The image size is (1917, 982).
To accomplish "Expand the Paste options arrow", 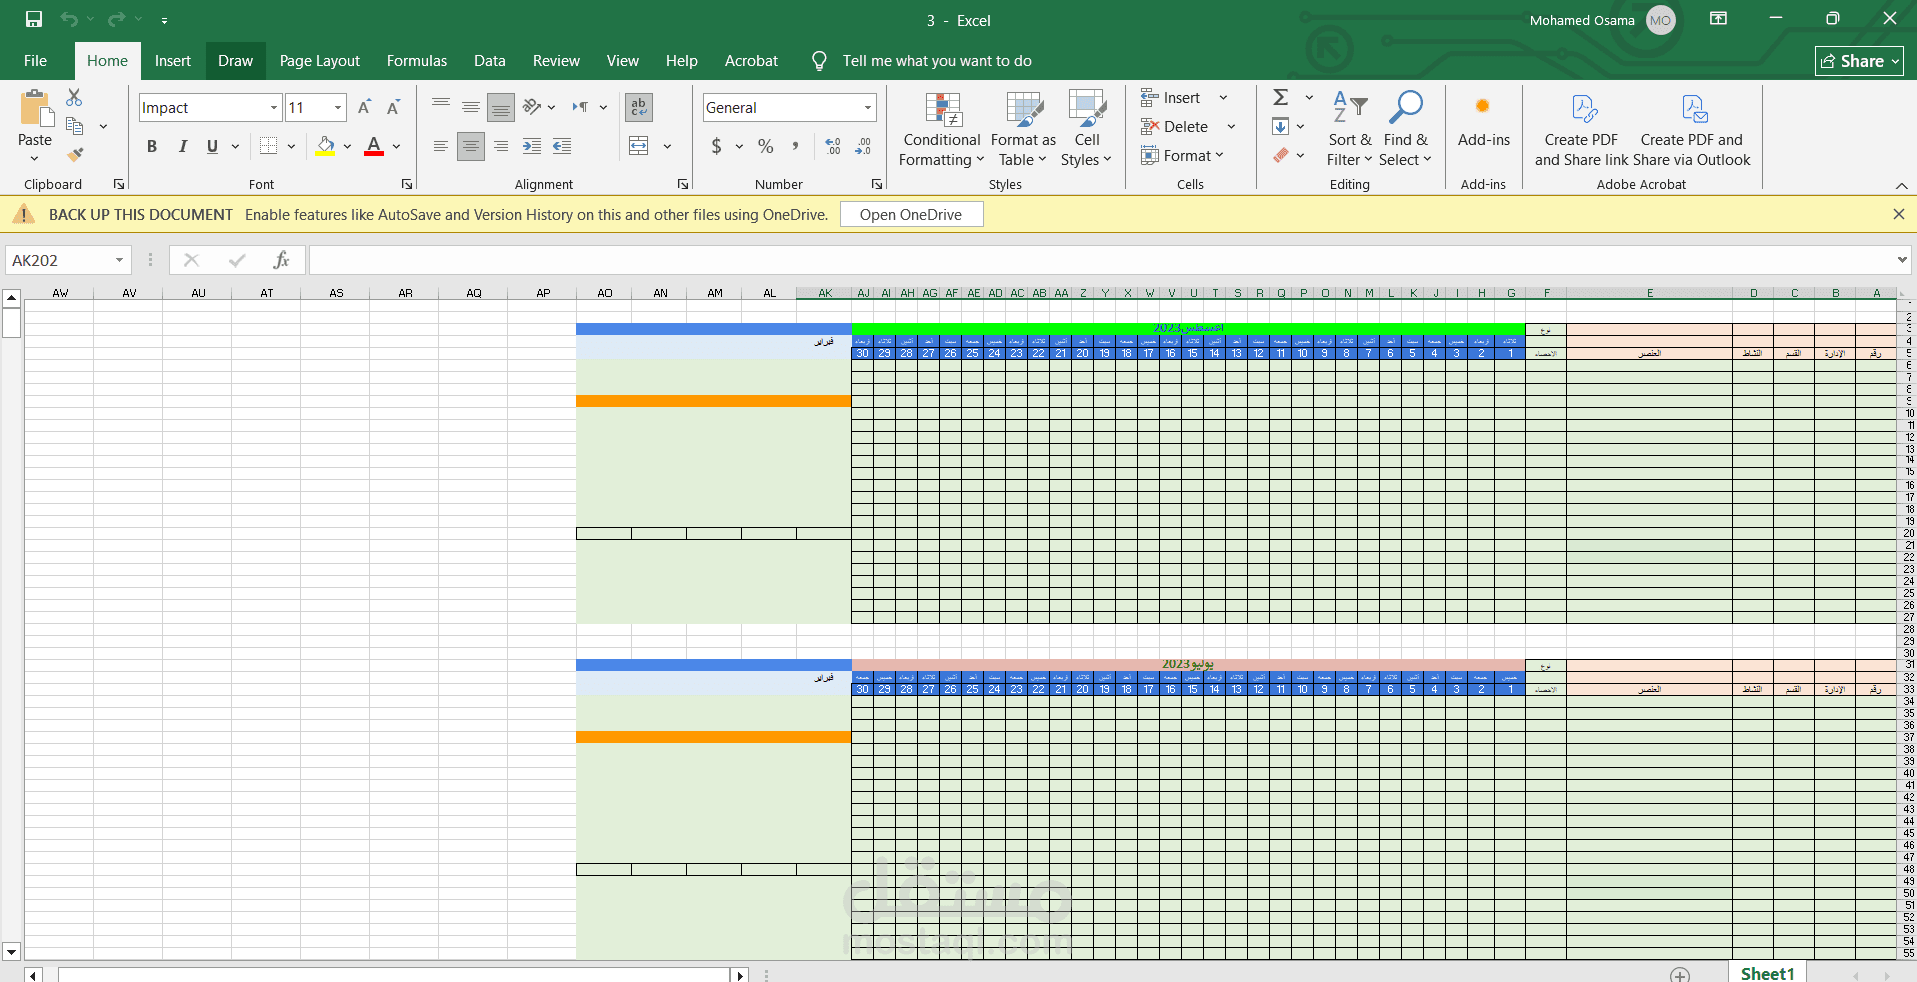I will coord(34,158).
